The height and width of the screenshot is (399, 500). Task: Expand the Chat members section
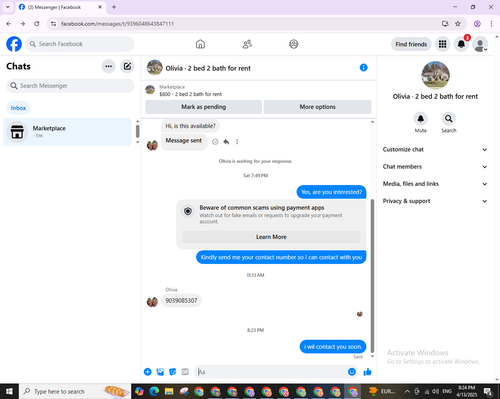[x=435, y=167]
